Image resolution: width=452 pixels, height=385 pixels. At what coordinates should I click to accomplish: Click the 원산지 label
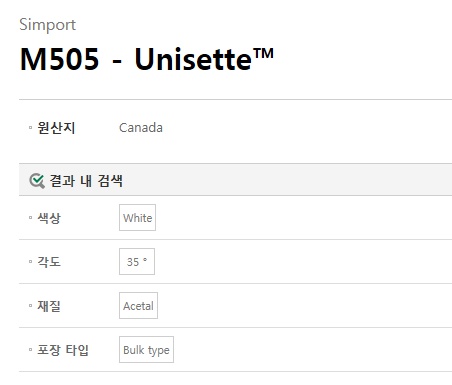click(56, 128)
